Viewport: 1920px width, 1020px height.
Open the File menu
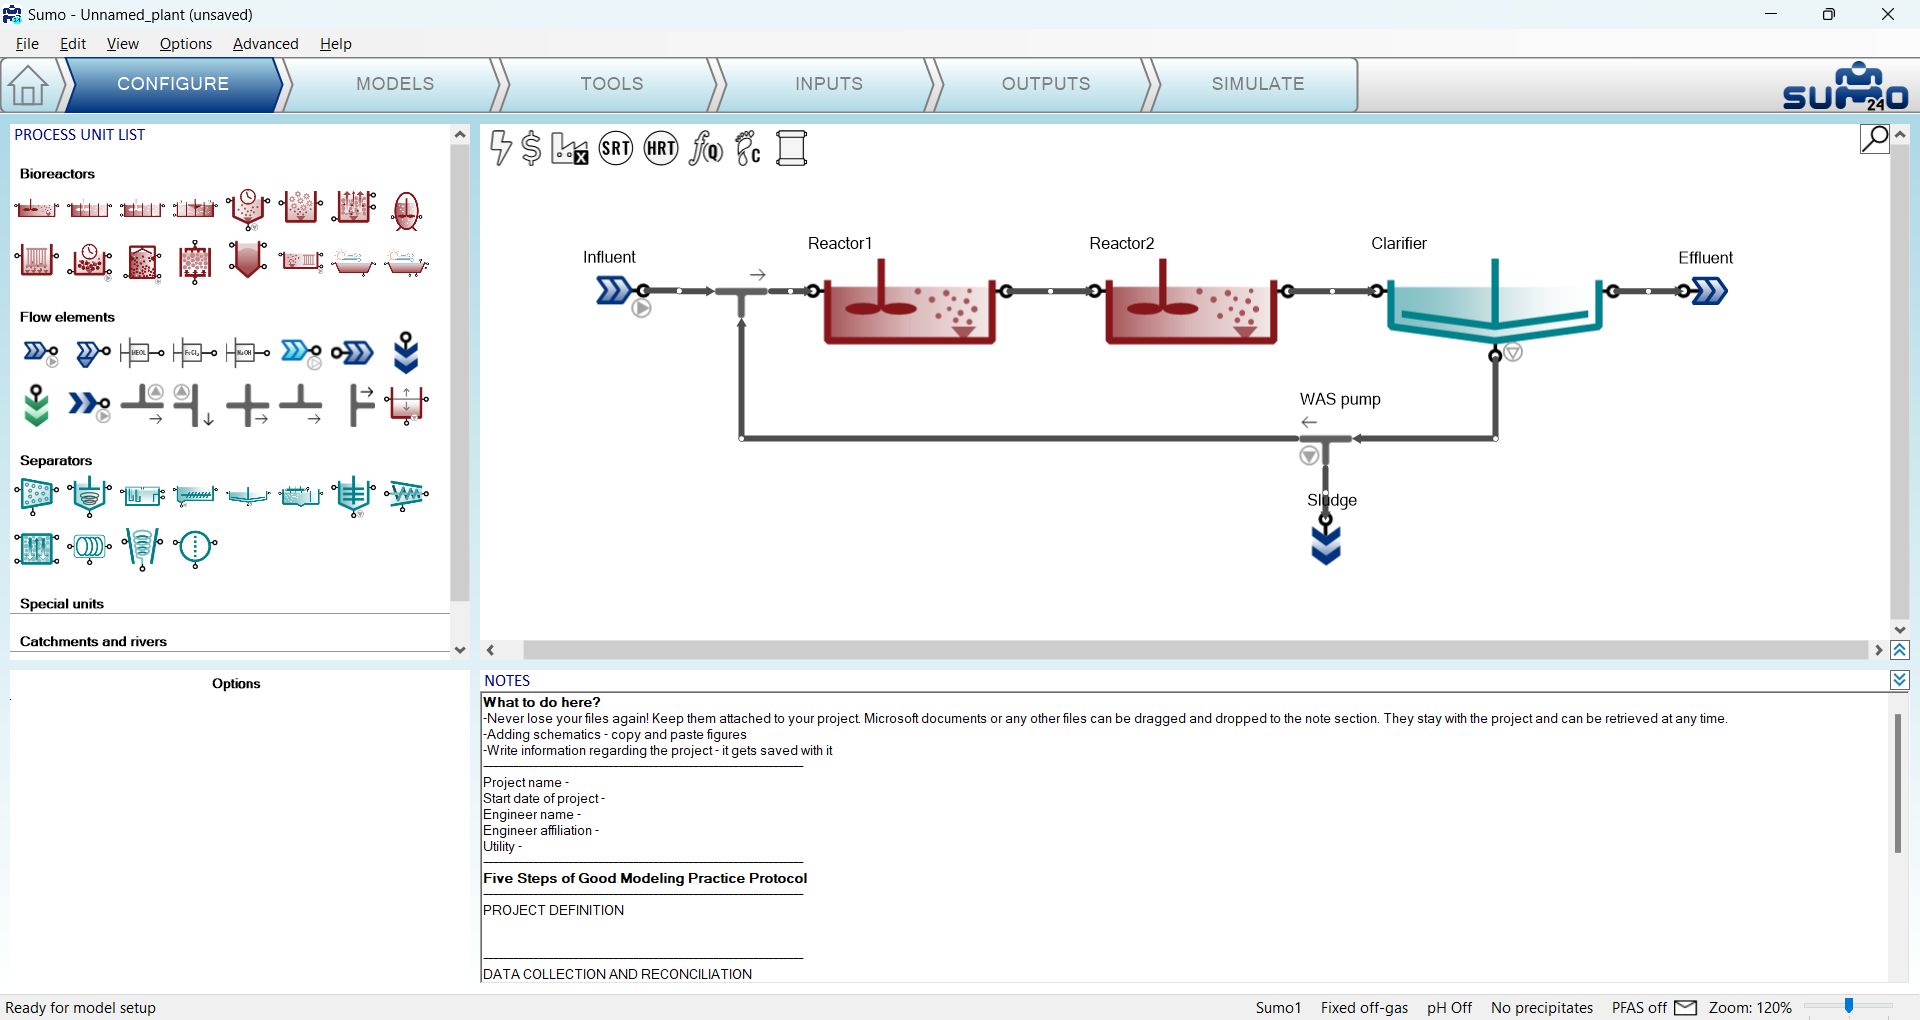coord(27,44)
